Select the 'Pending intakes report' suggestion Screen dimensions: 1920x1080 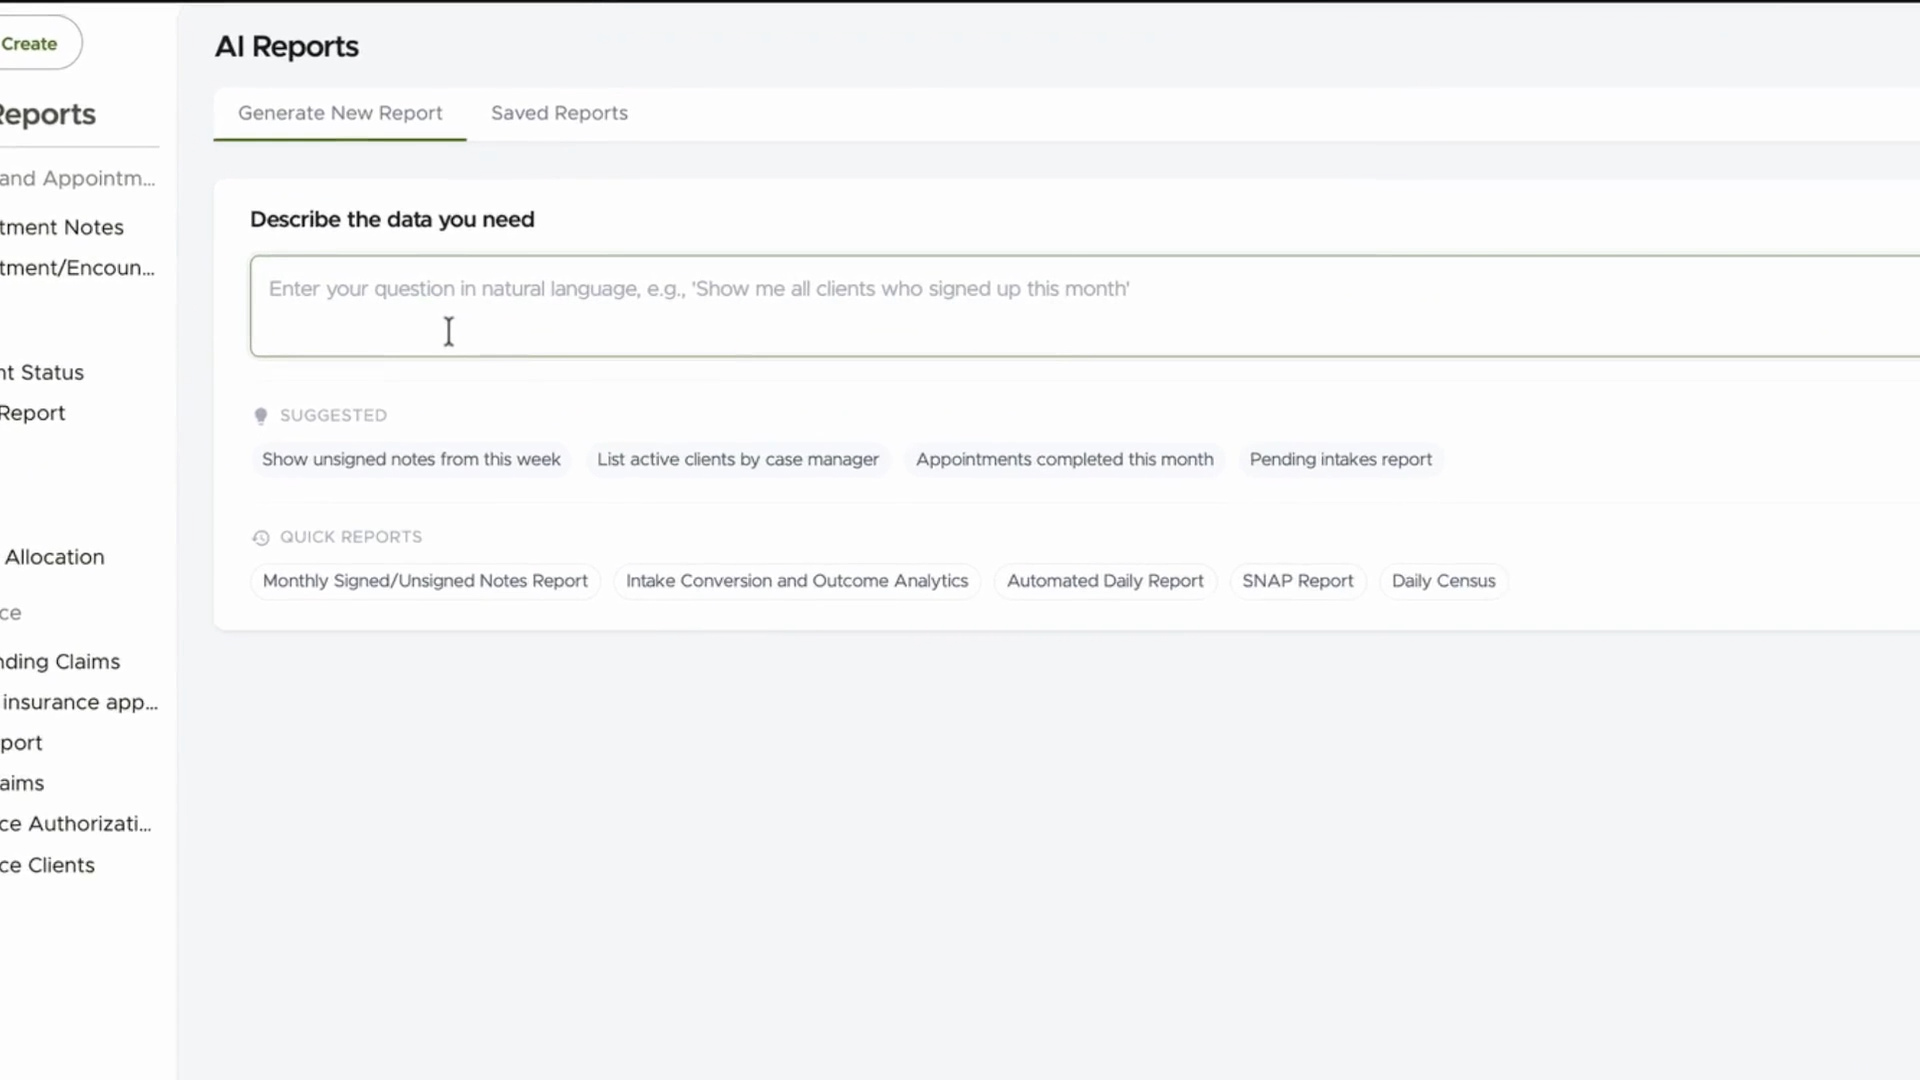[x=1340, y=459]
